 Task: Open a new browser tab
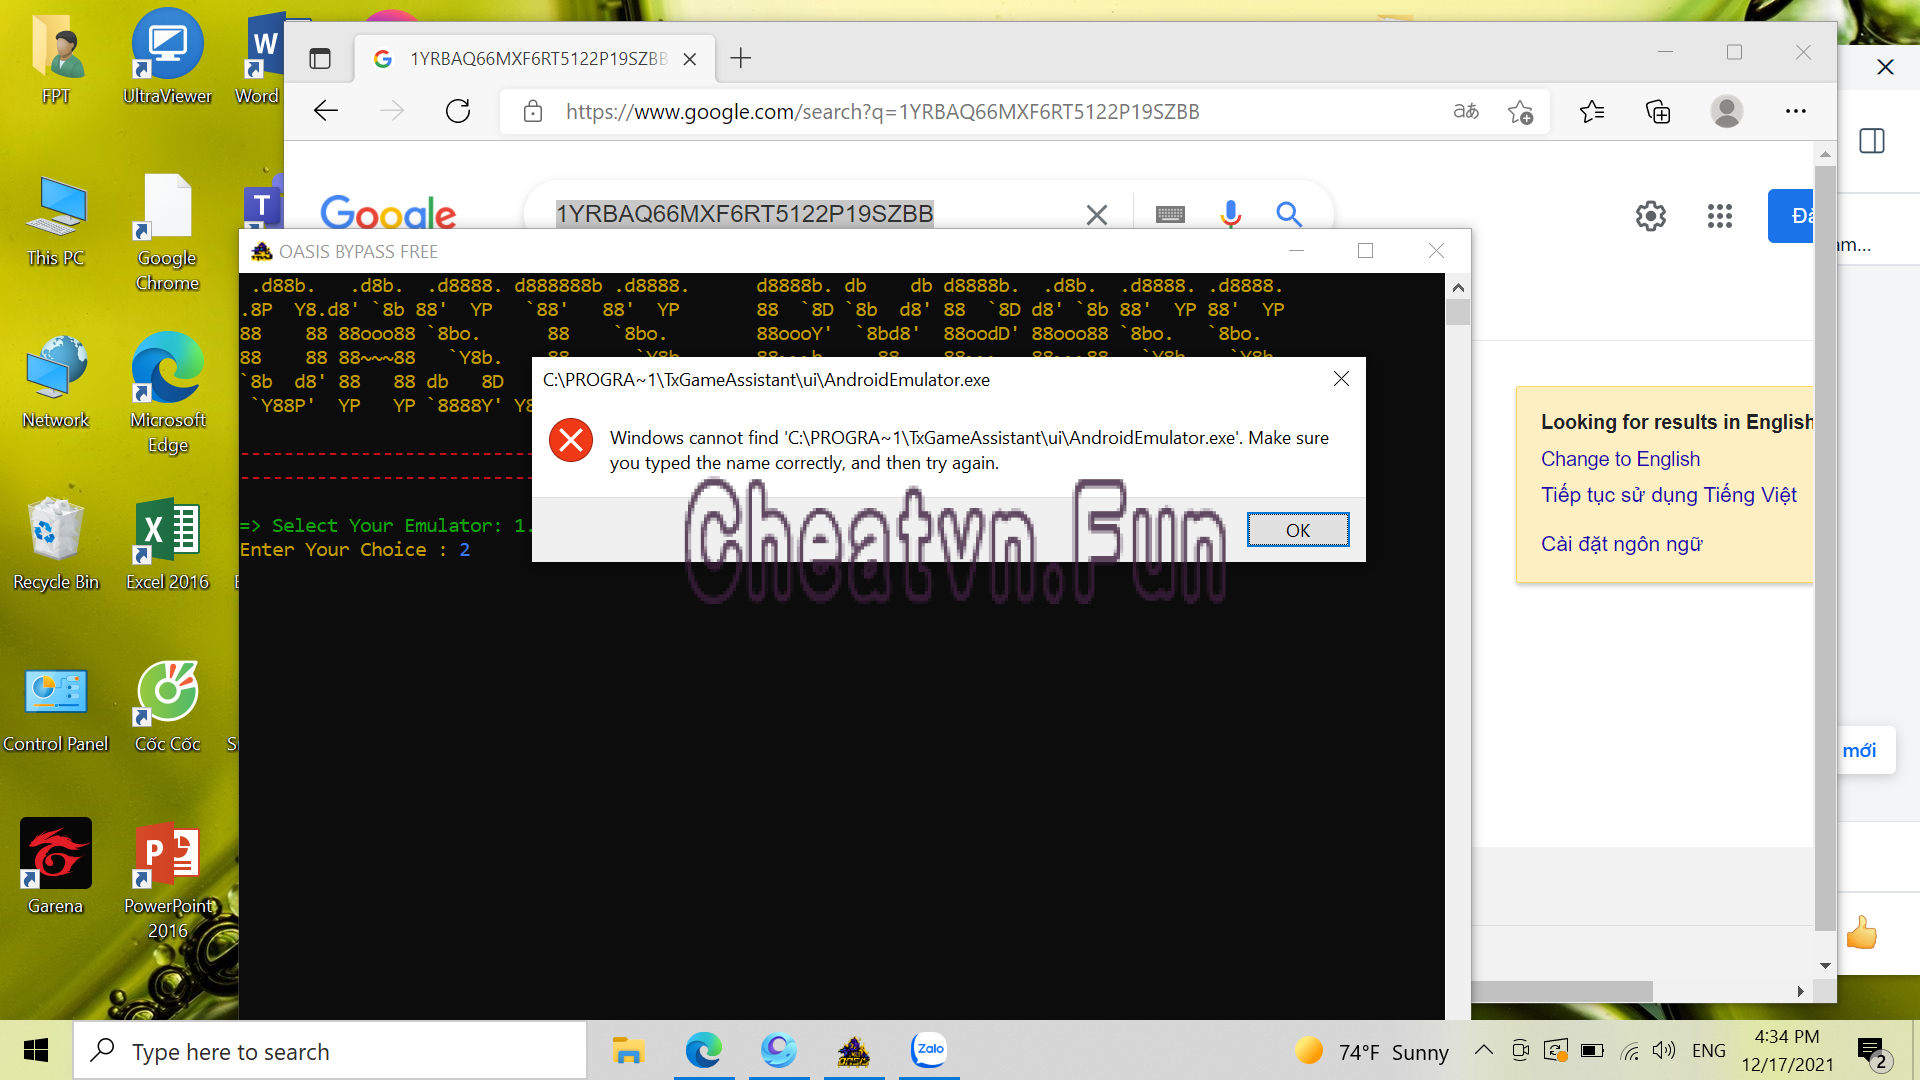pos(740,59)
